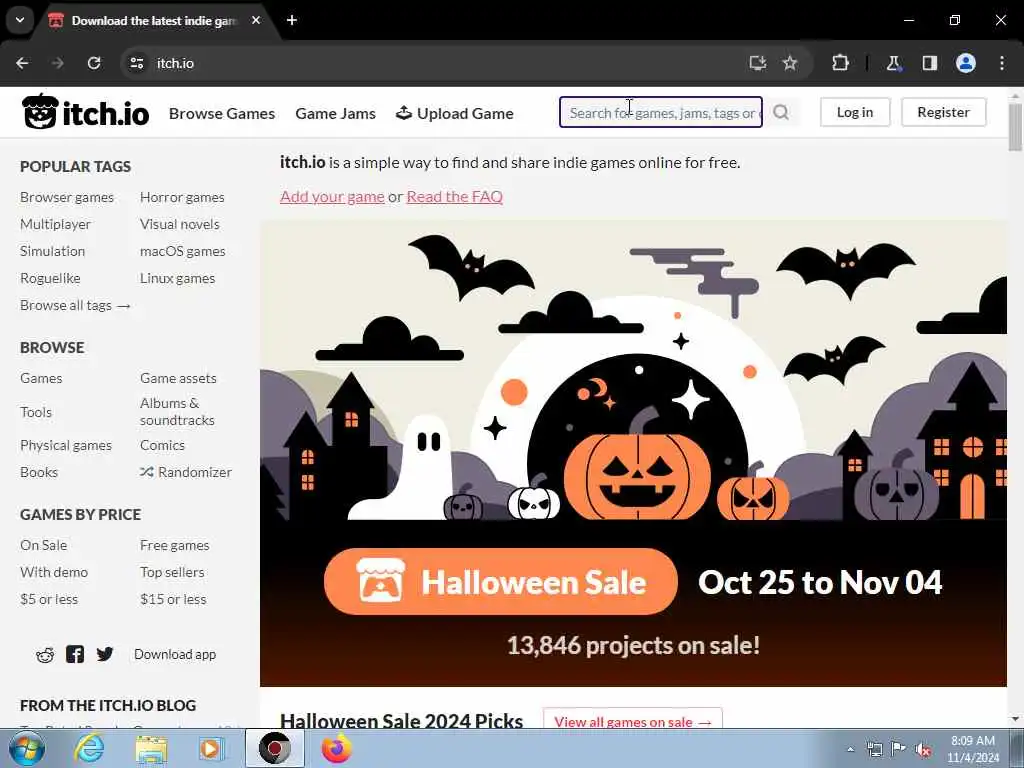The width and height of the screenshot is (1024, 768).
Task: Open the Read the FAQ link
Action: [x=455, y=196]
